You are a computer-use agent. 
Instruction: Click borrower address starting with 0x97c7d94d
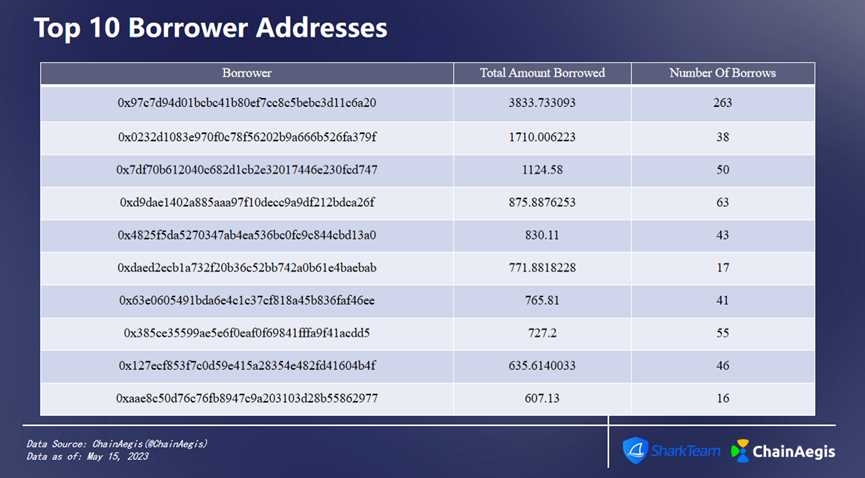(246, 103)
